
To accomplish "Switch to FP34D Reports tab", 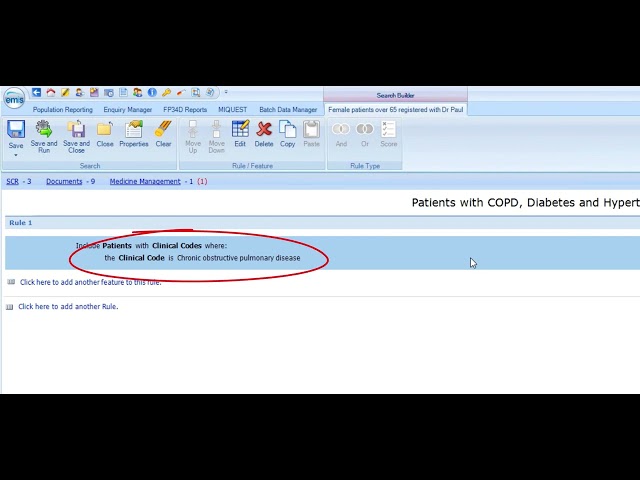I will coord(185,110).
